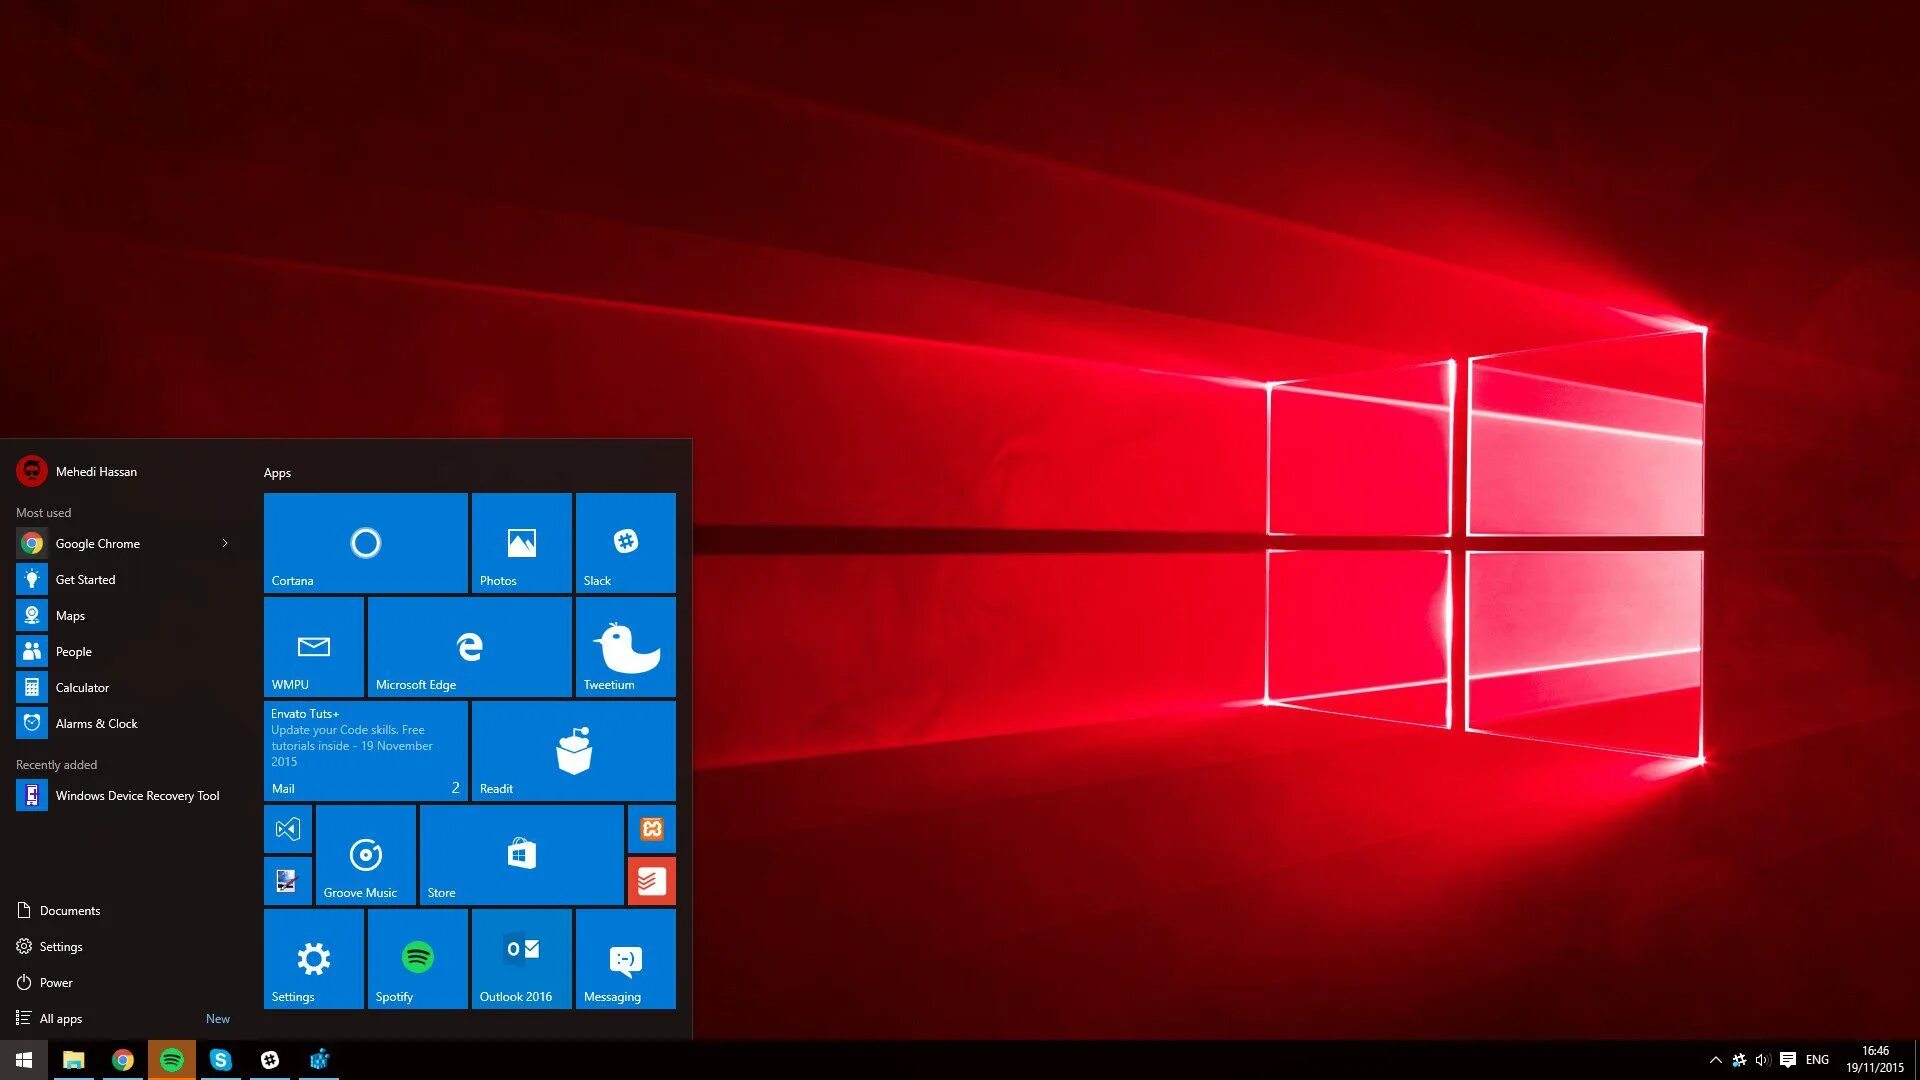Open Mail tile with notification badge

tap(365, 750)
